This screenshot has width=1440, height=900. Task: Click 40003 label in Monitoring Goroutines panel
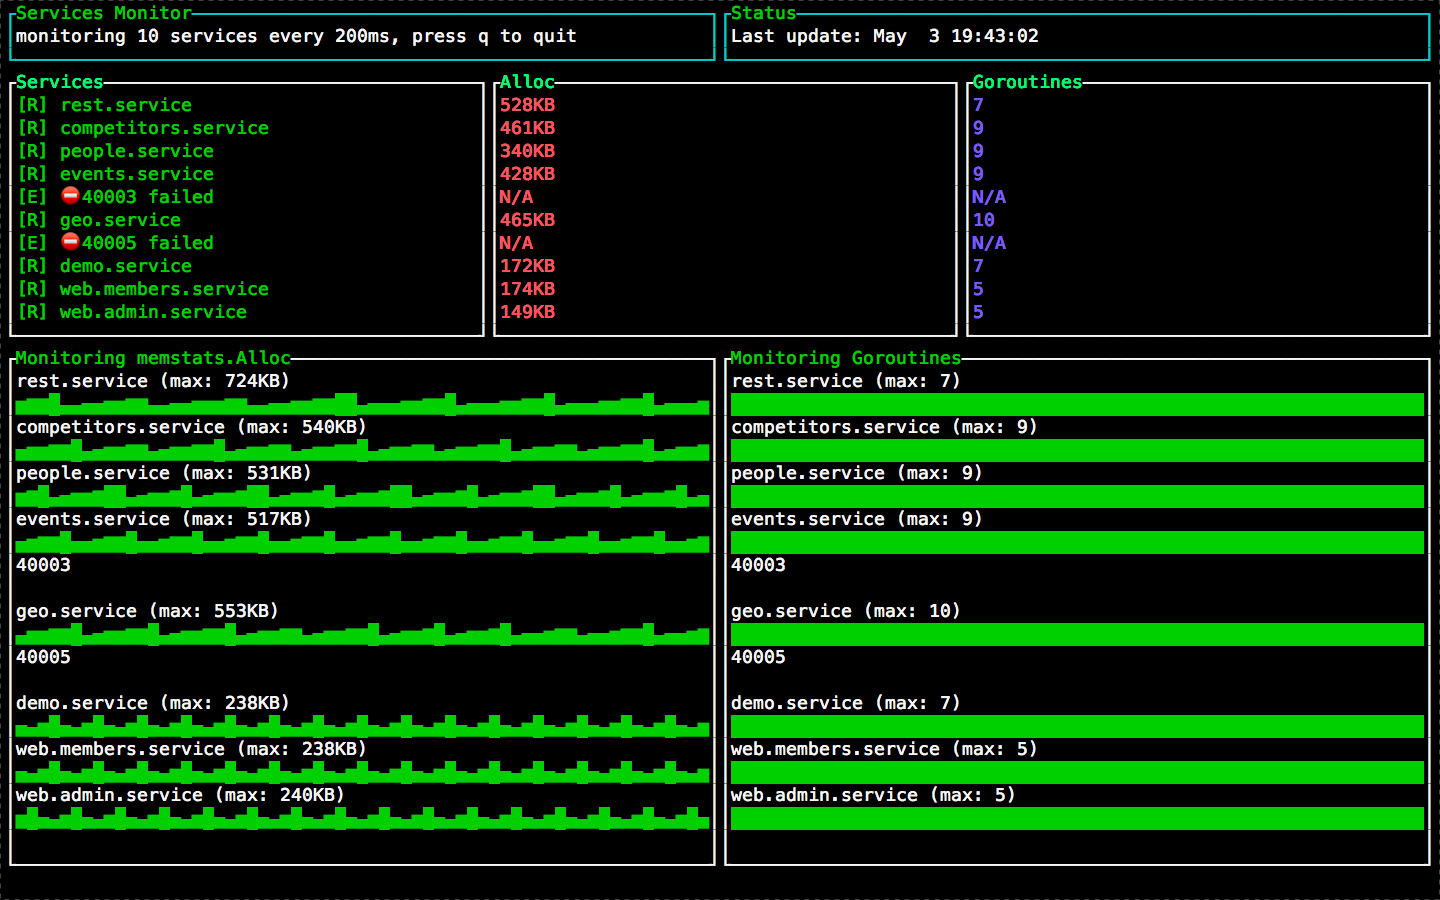tap(758, 565)
